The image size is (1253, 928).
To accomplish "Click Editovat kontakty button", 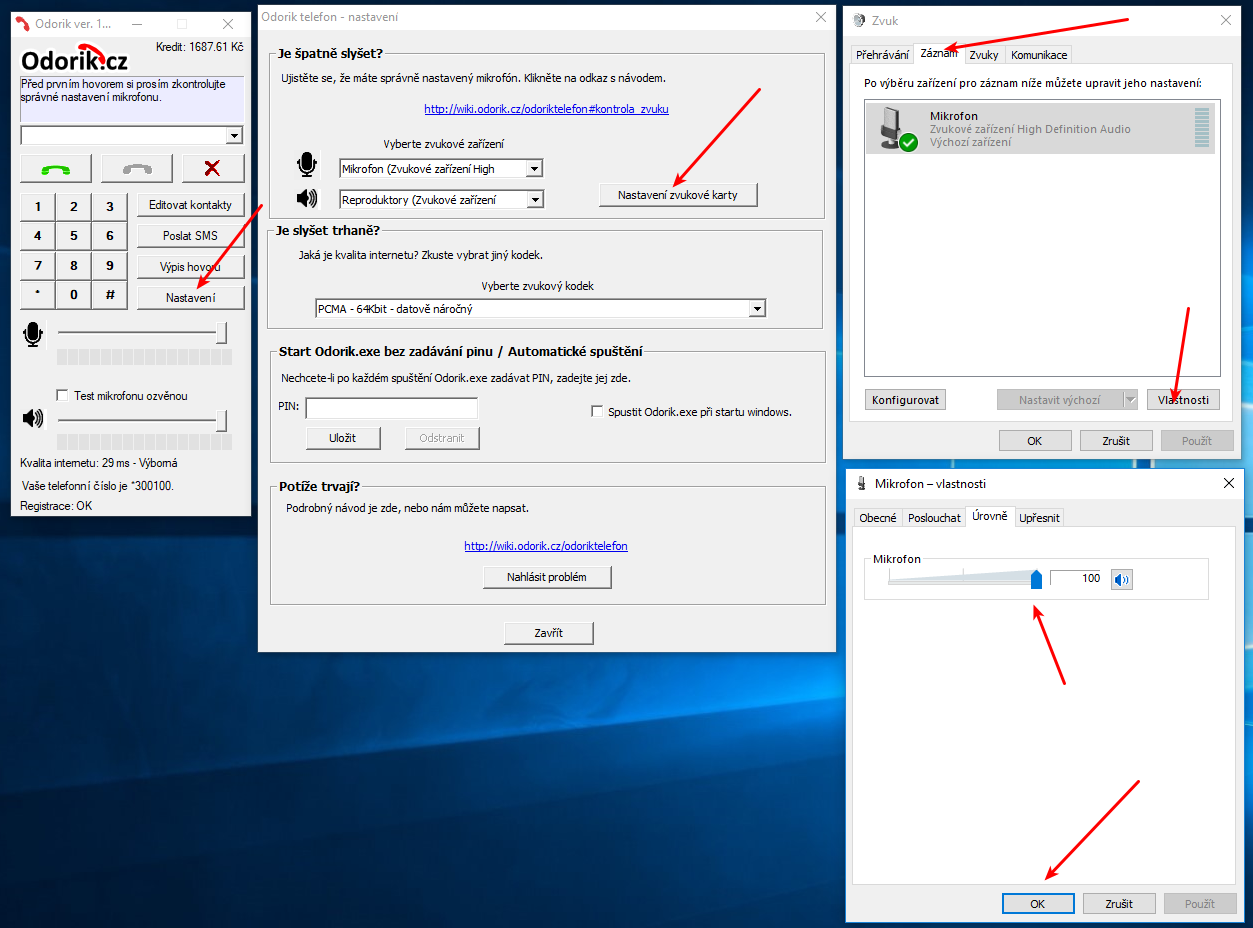I will tap(190, 205).
